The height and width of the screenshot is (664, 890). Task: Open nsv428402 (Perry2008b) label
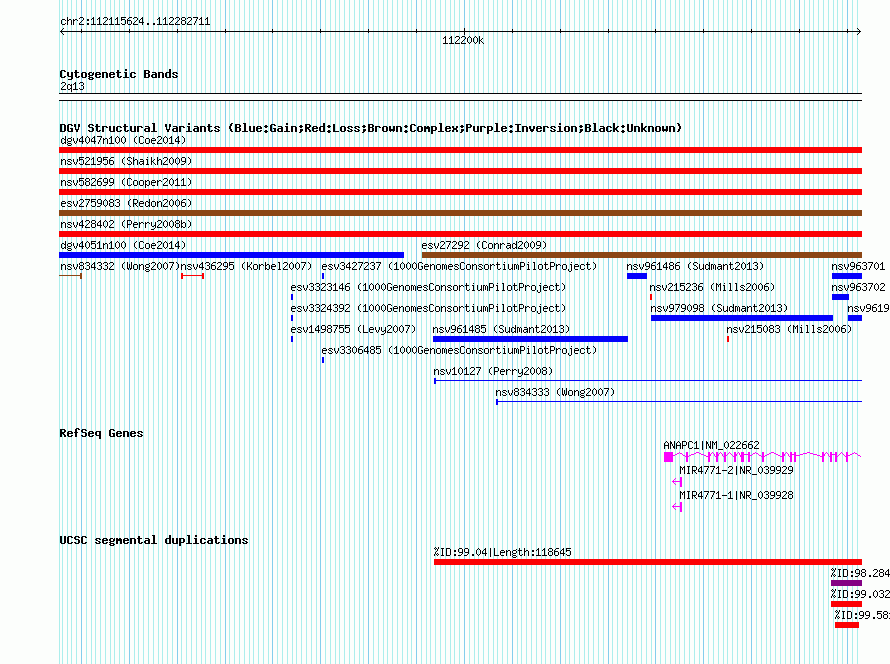[126, 224]
